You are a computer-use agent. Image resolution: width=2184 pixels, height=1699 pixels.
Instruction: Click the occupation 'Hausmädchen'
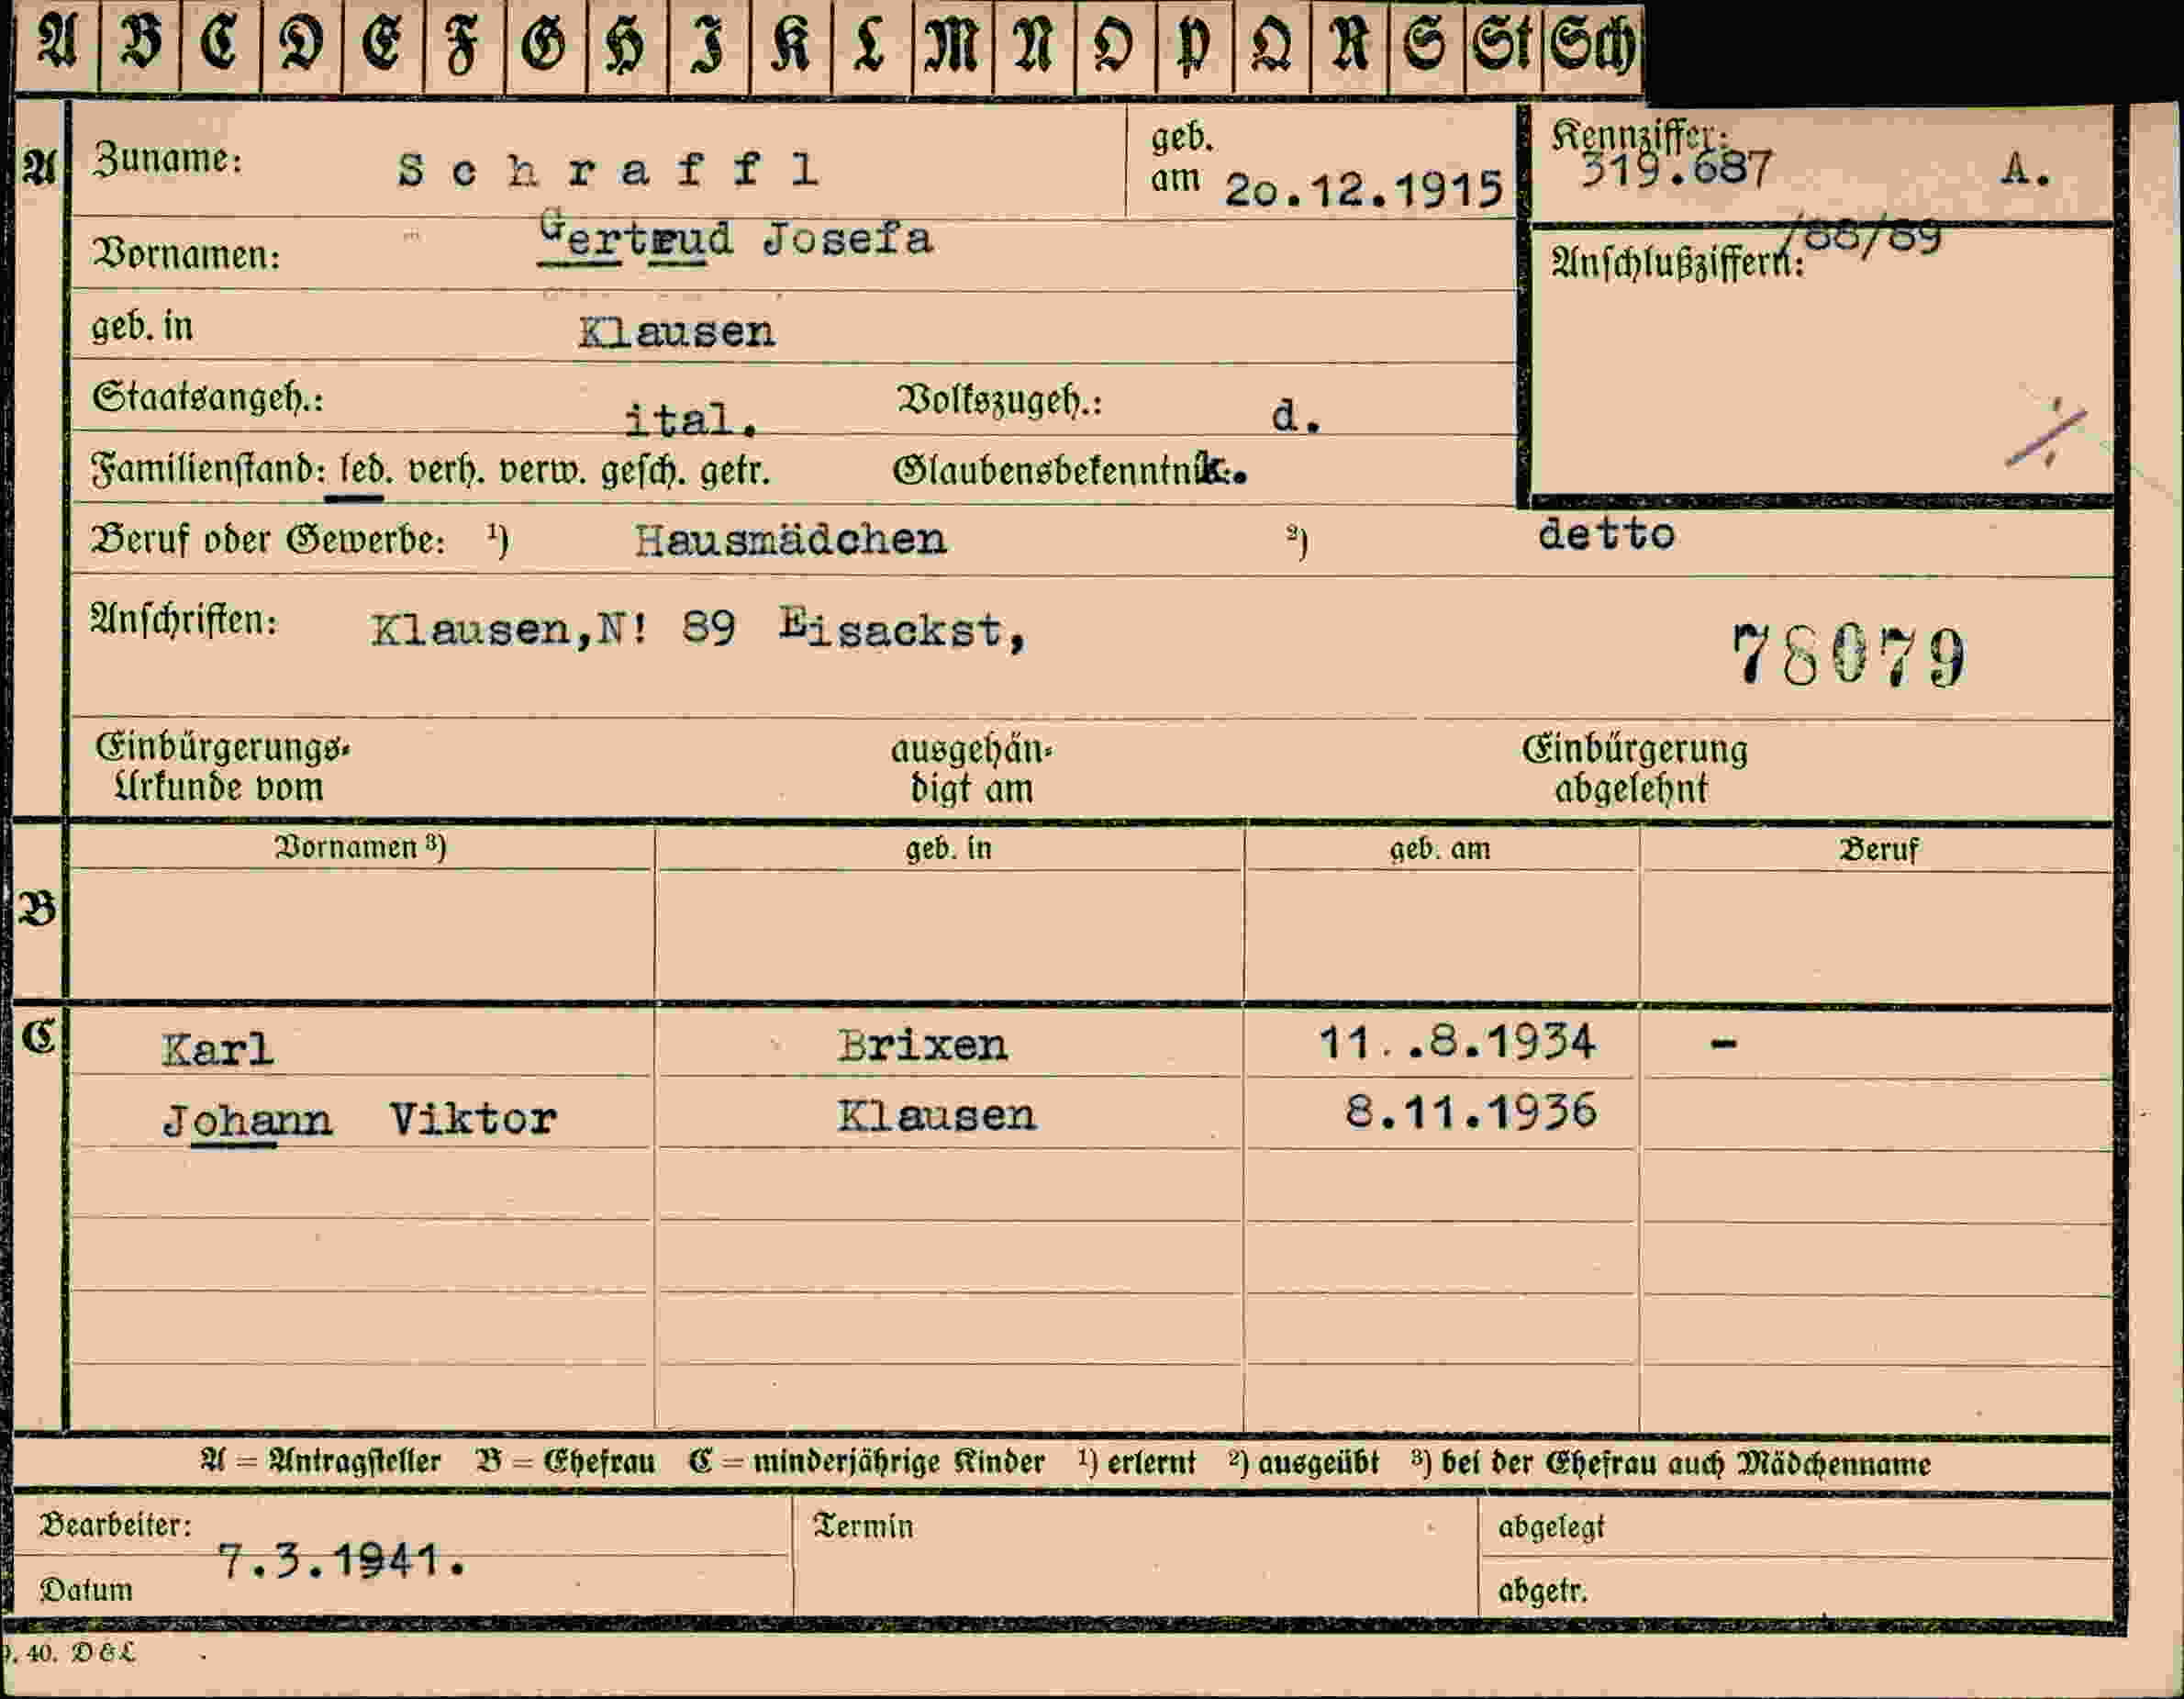790,540
